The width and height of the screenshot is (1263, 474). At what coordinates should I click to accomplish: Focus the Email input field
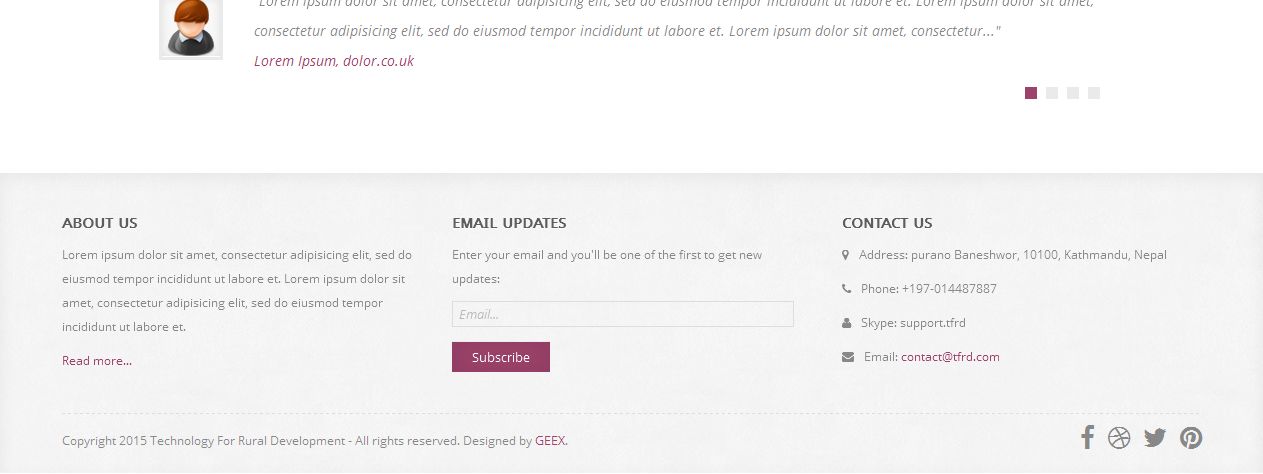622,314
